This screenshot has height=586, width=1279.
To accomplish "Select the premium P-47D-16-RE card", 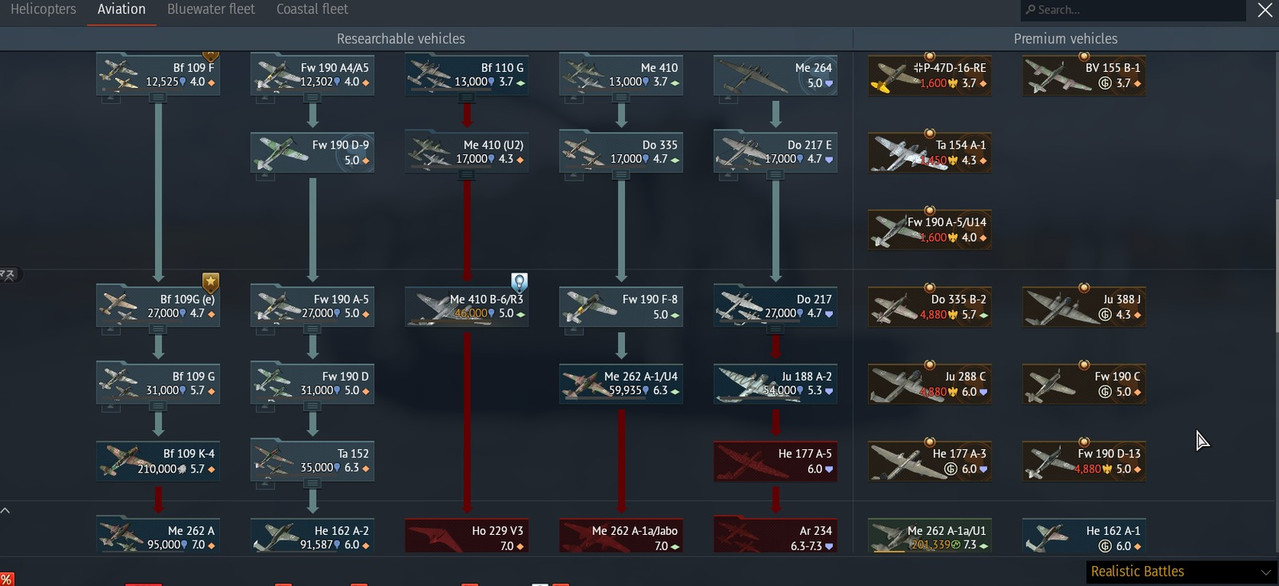I will click(x=930, y=75).
